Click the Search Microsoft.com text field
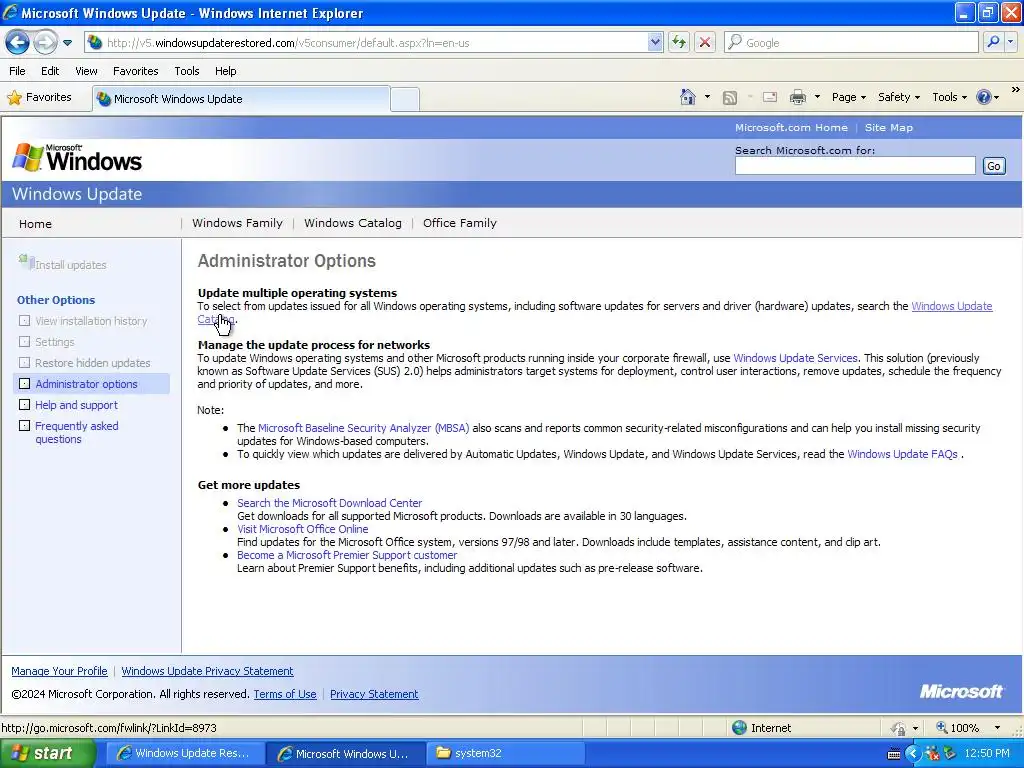 coord(855,166)
